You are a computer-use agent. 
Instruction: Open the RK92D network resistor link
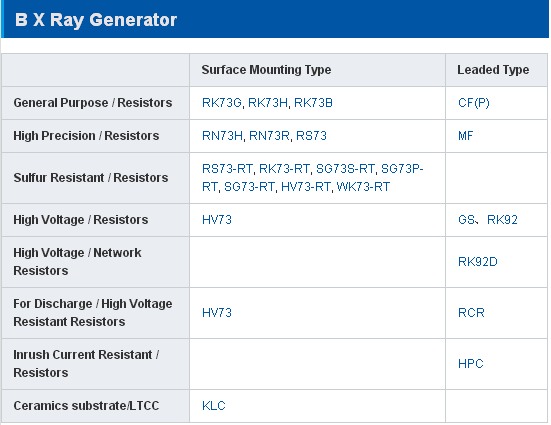pyautogui.click(x=478, y=262)
